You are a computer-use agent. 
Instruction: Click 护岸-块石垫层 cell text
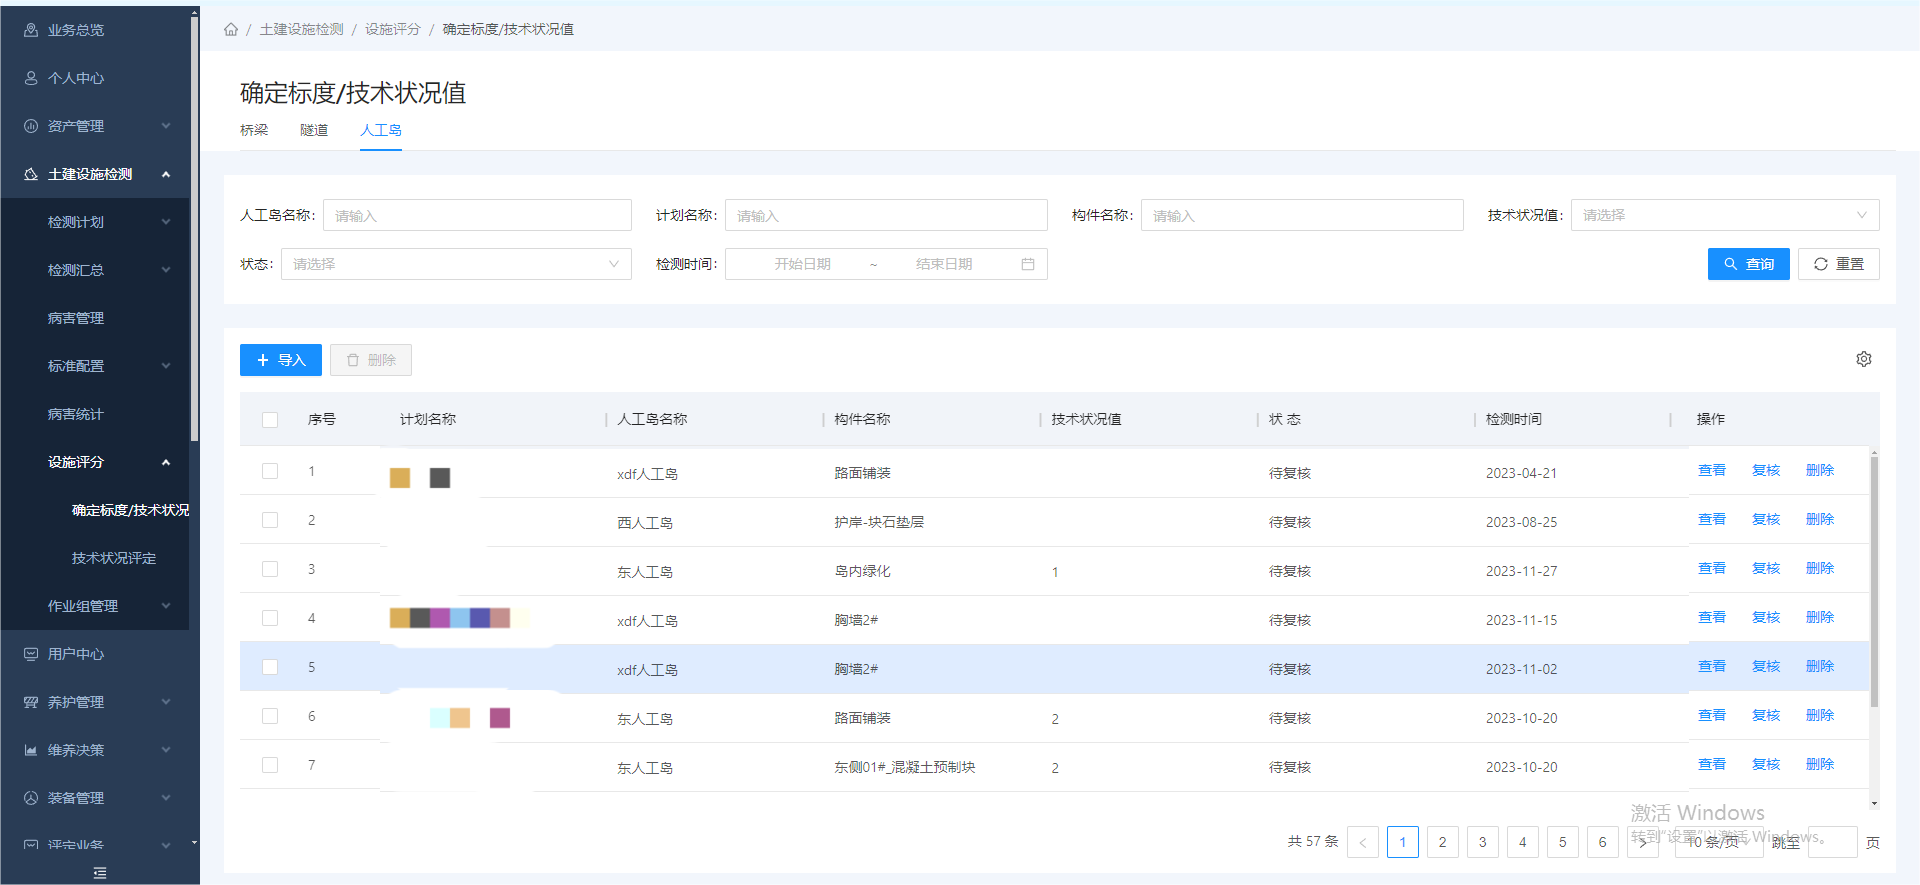[x=879, y=522]
